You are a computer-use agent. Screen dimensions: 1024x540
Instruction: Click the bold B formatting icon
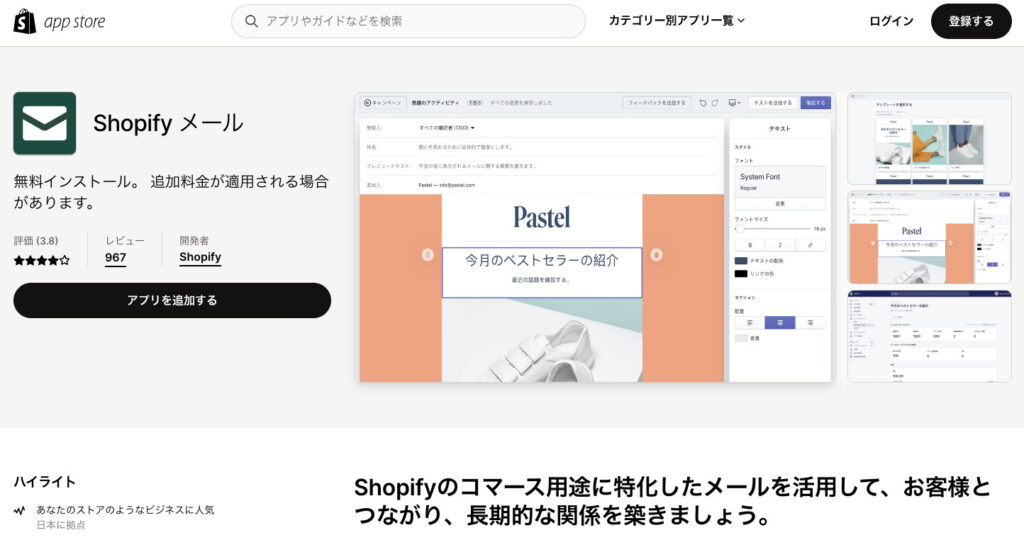pyautogui.click(x=750, y=245)
